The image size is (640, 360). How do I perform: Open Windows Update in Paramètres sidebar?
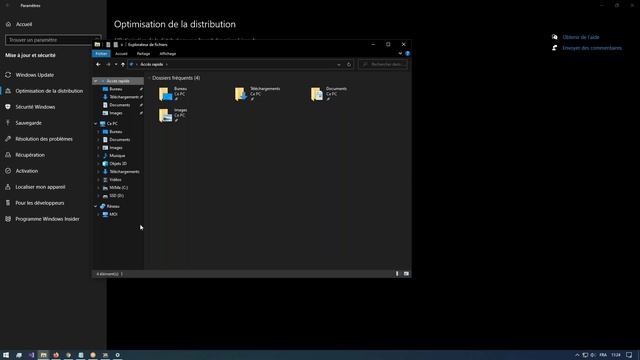(x=35, y=75)
